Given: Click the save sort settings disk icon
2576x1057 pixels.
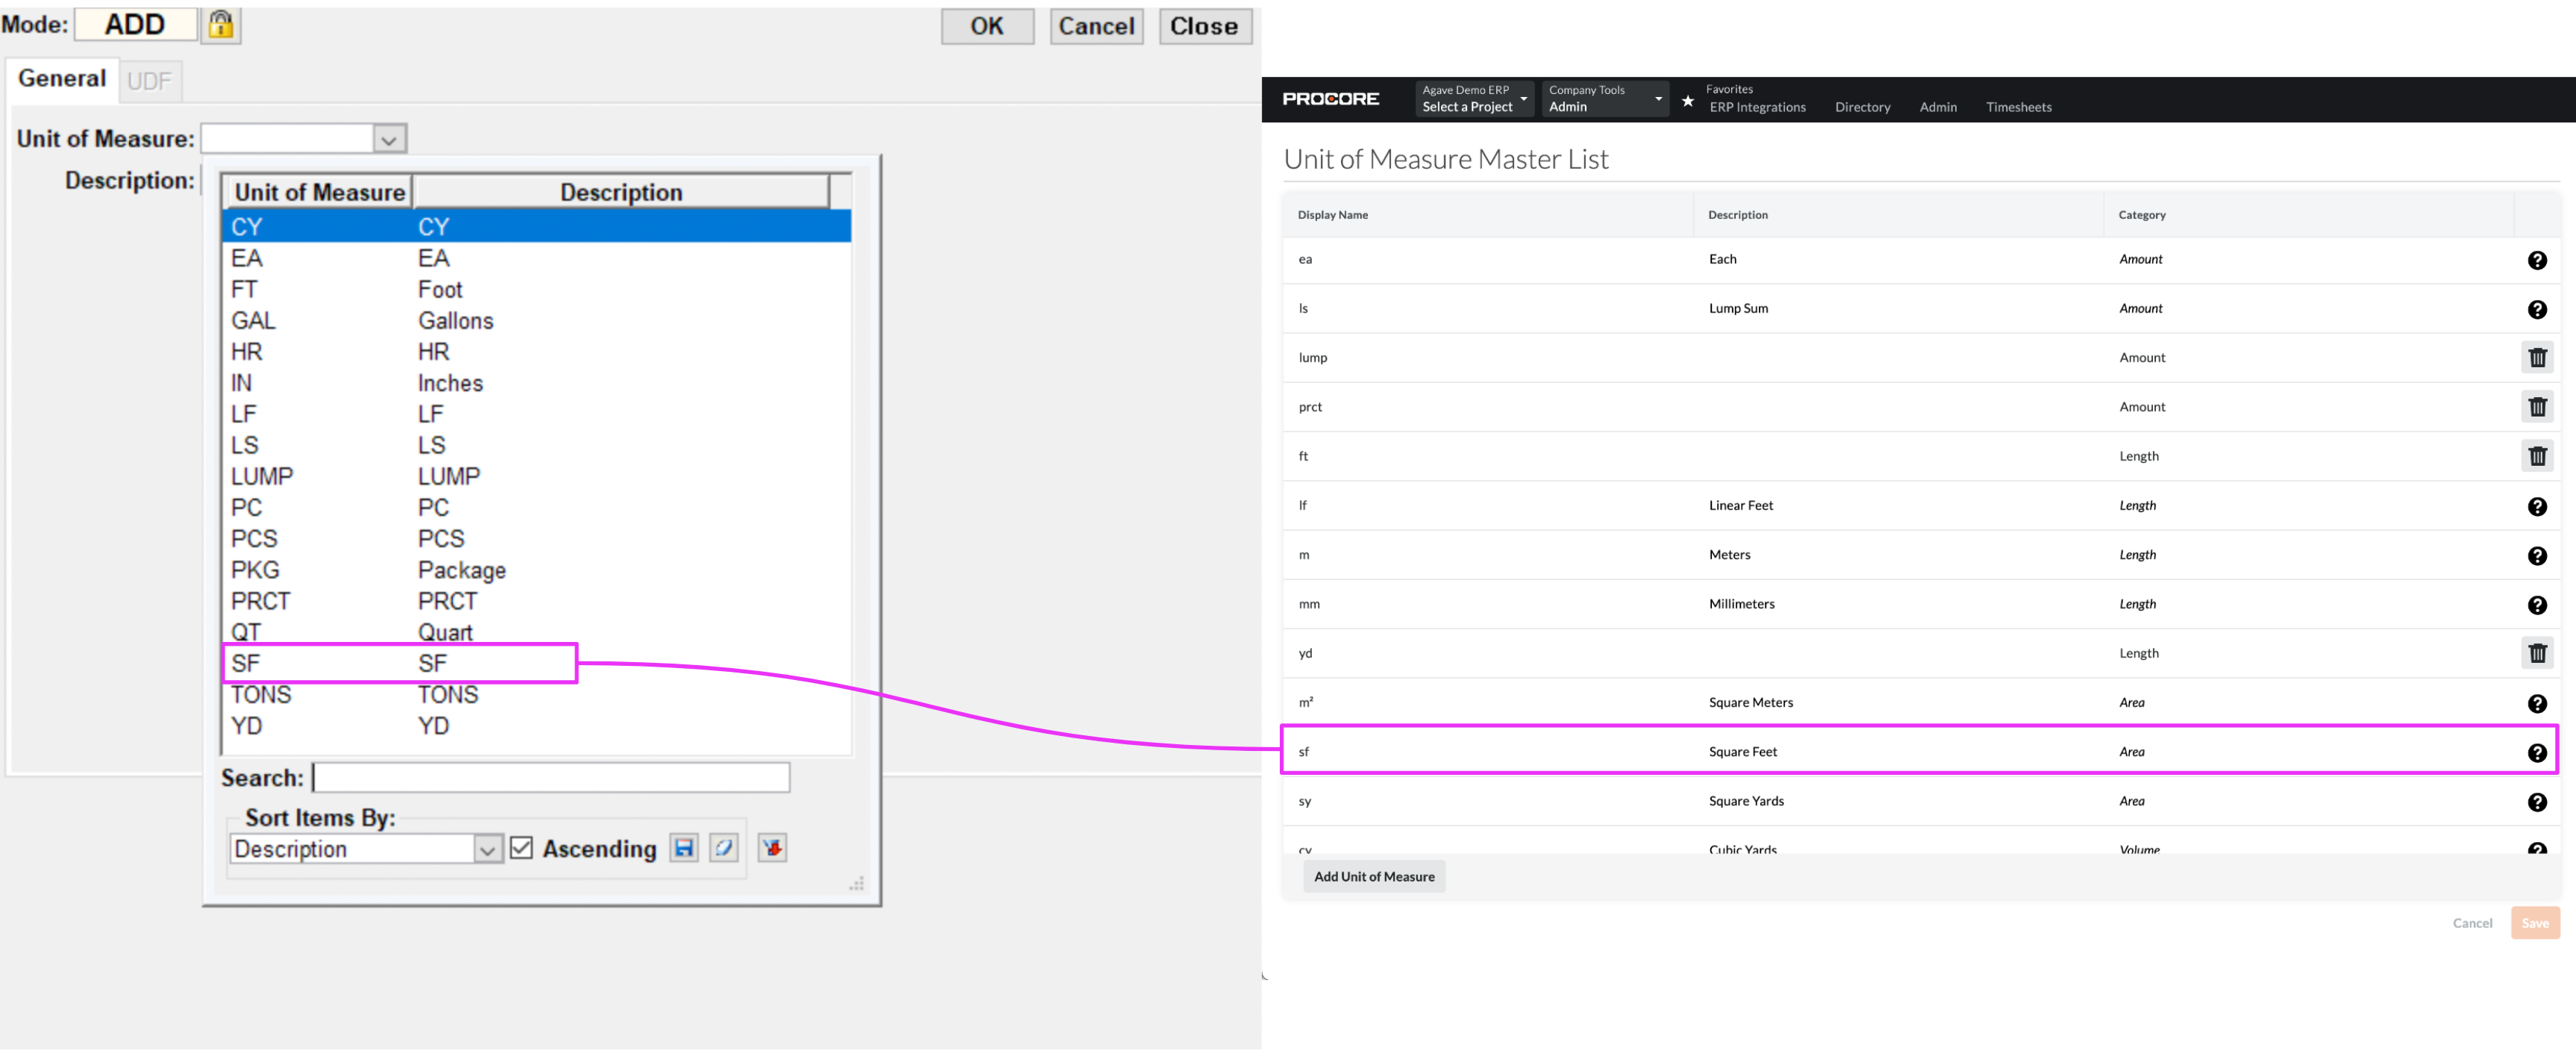Looking at the screenshot, I should coord(684,848).
